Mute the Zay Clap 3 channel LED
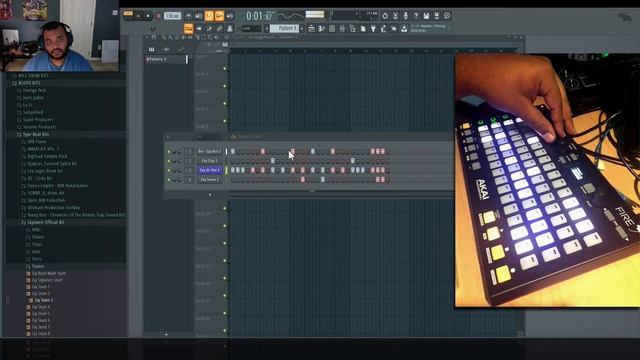The width and height of the screenshot is (640, 360). (x=169, y=161)
